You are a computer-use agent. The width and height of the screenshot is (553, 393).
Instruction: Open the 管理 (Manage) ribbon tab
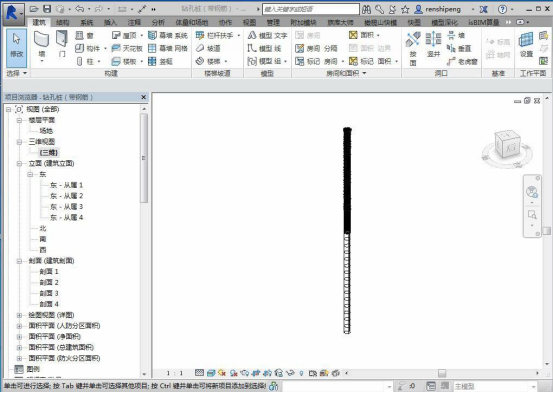coord(273,22)
